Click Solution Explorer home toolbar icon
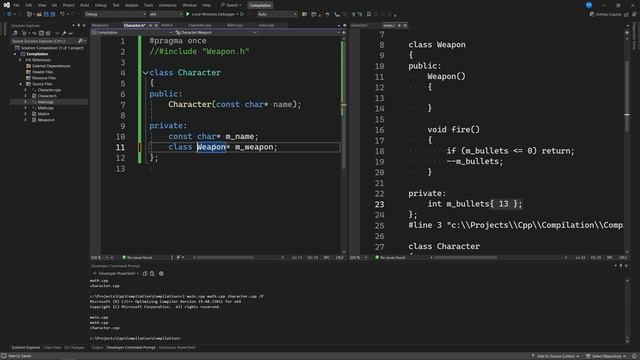The image size is (640, 360). 15,33
